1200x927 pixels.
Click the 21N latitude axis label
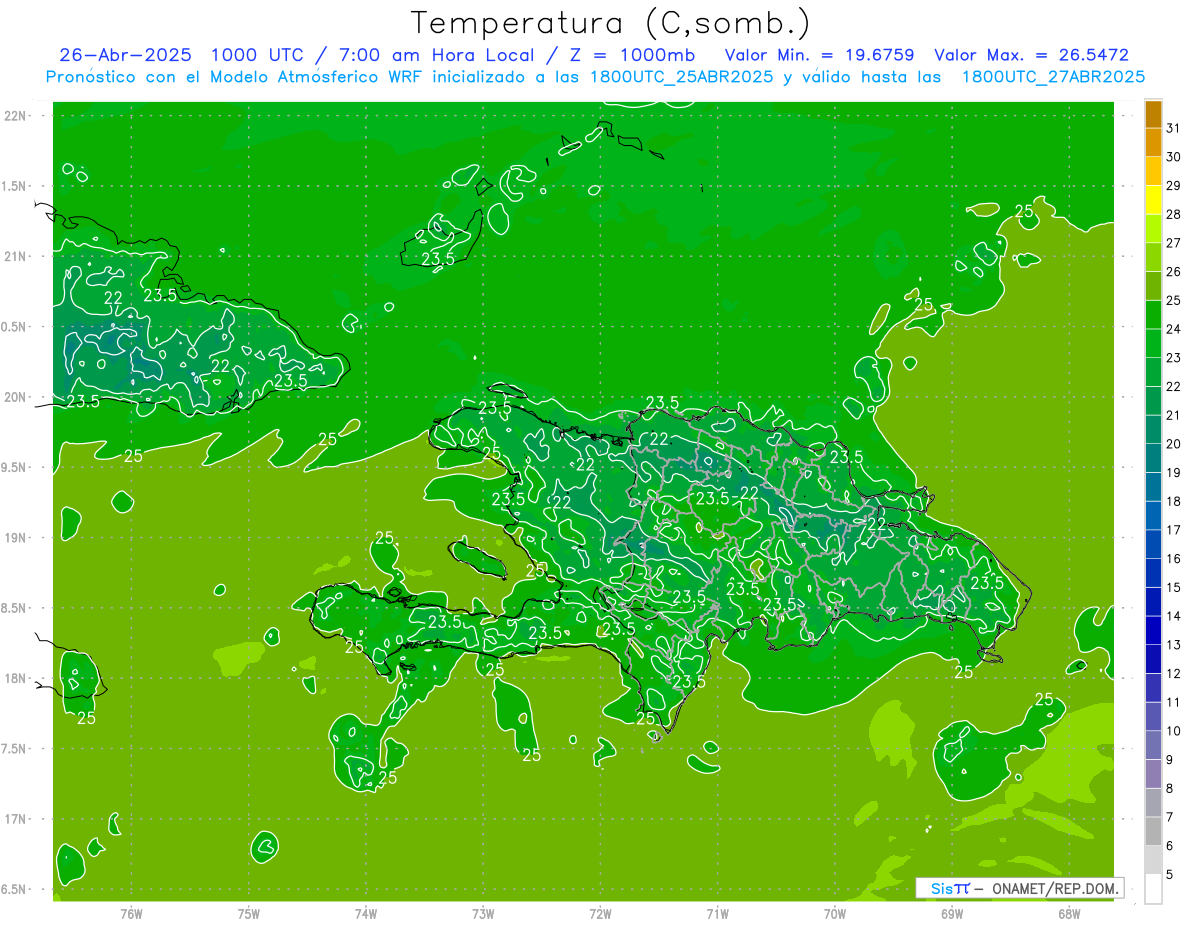(x=15, y=256)
